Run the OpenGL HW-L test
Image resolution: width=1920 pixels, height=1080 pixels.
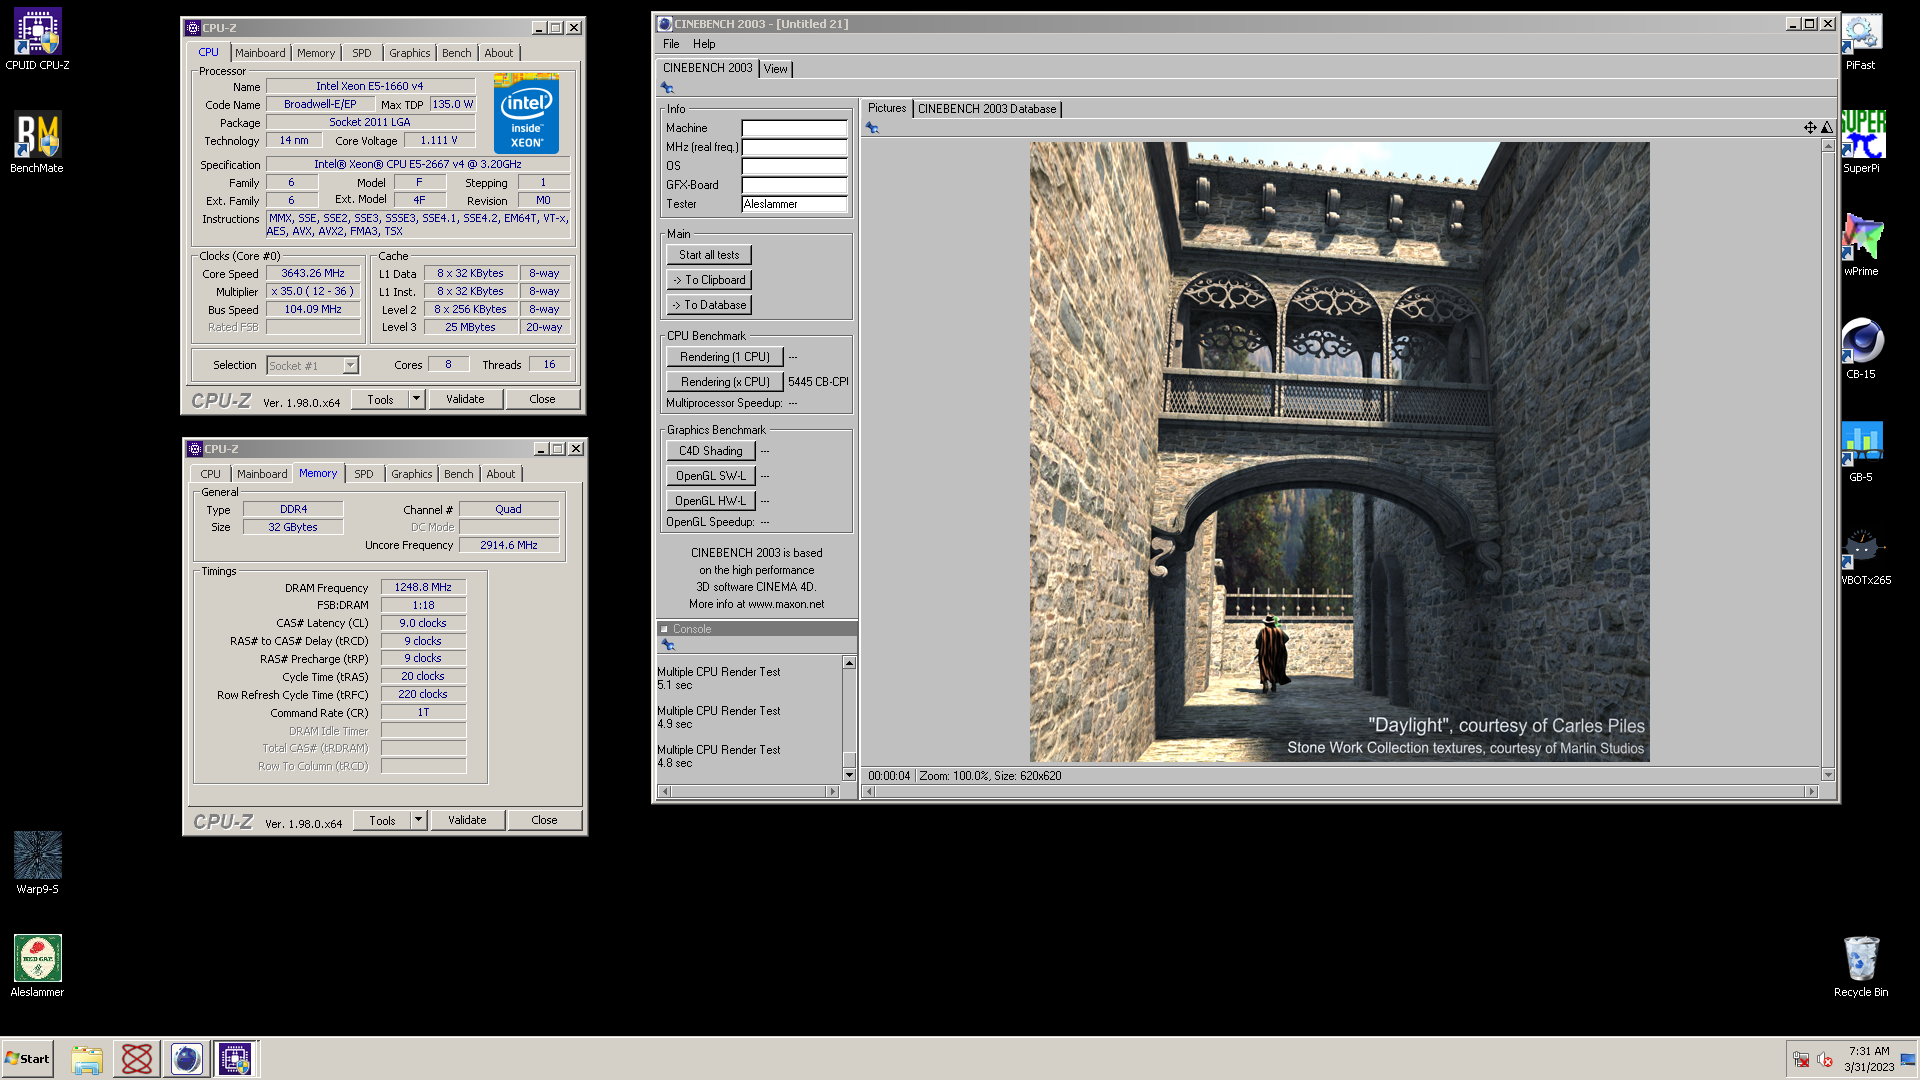click(711, 501)
